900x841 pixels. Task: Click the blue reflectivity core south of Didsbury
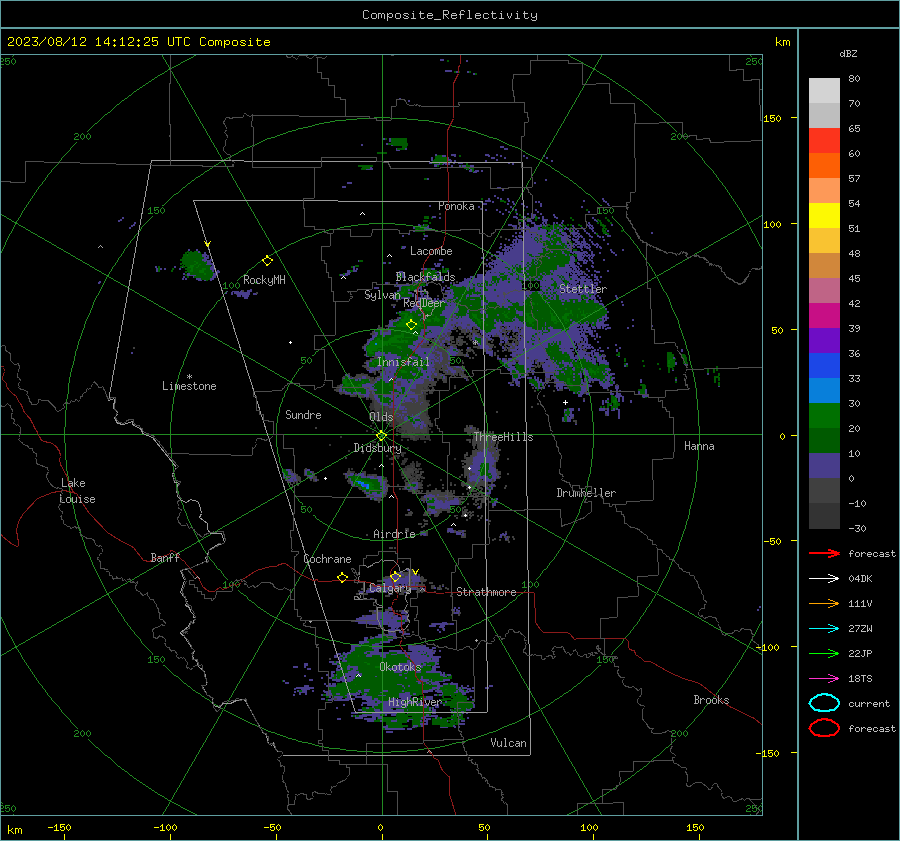pyautogui.click(x=363, y=486)
